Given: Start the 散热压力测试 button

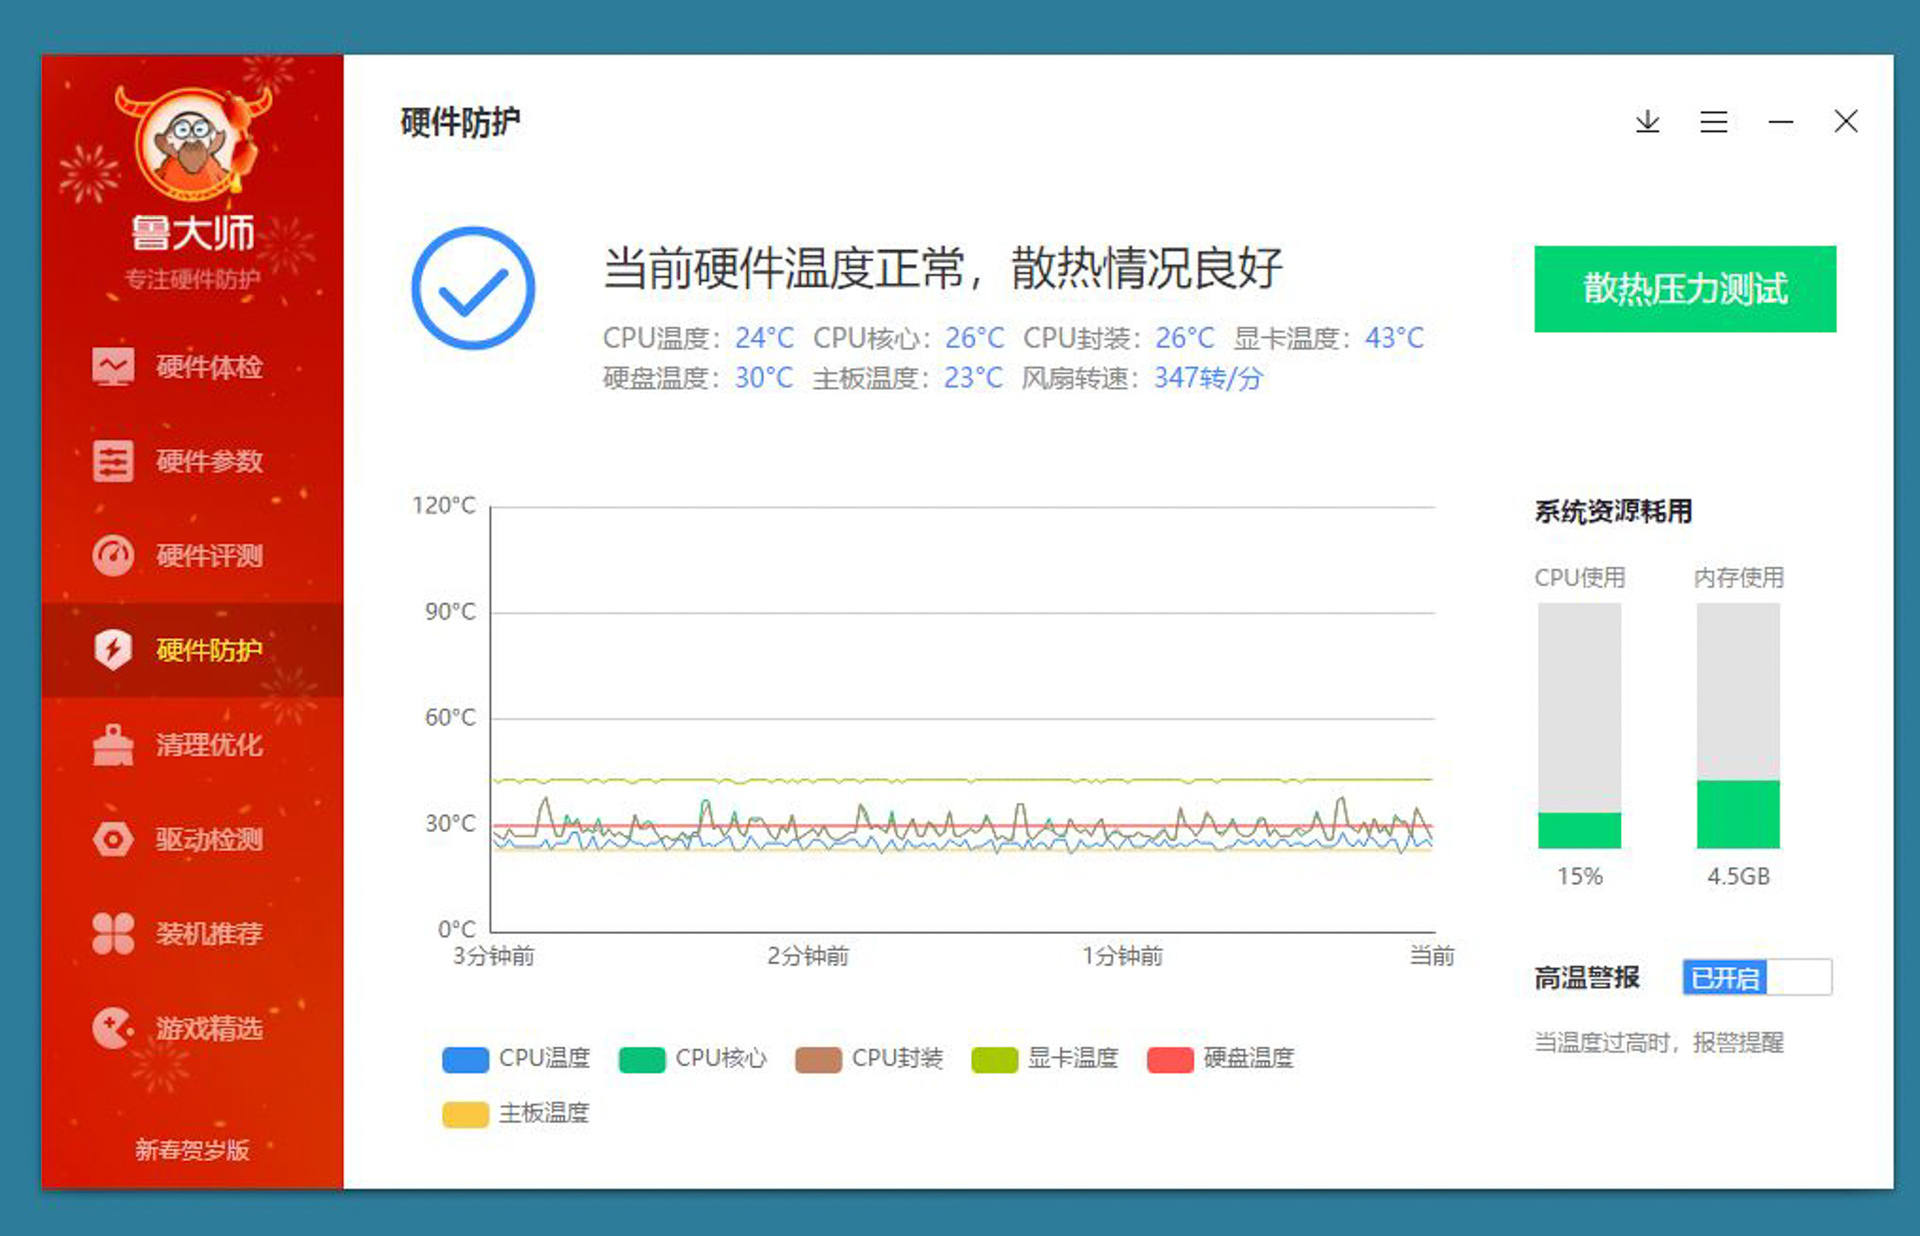Looking at the screenshot, I should coord(1685,289).
